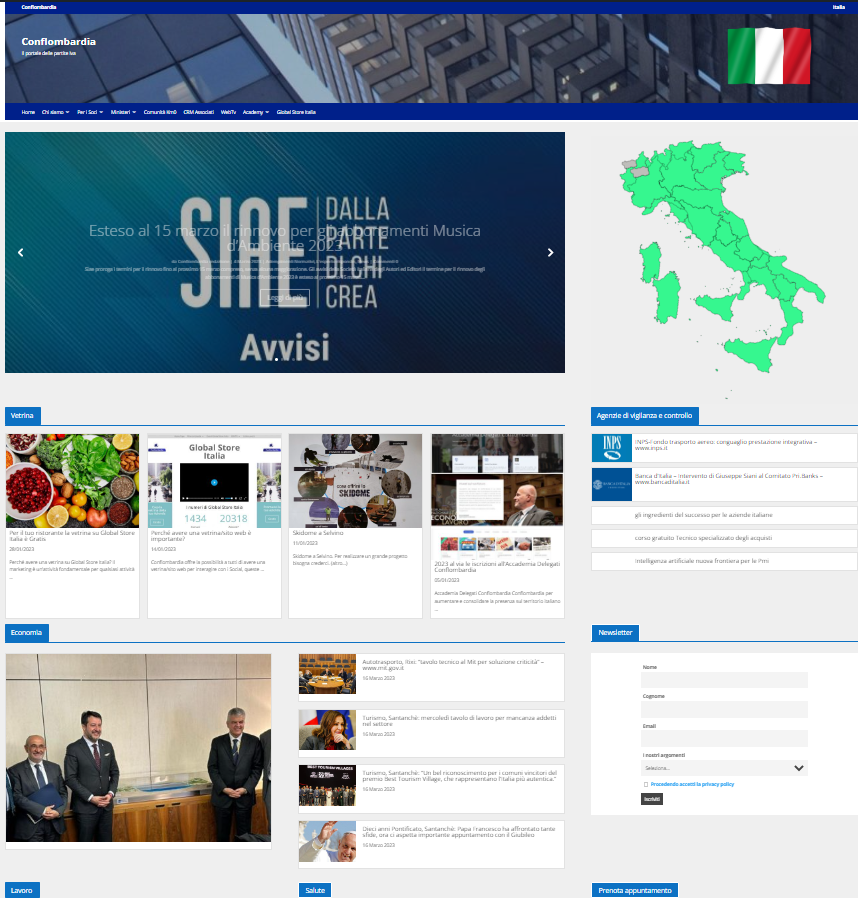Viewport: 858px width, 898px height.
Task: Go to the previous slide in the carousel
Action: [21, 253]
